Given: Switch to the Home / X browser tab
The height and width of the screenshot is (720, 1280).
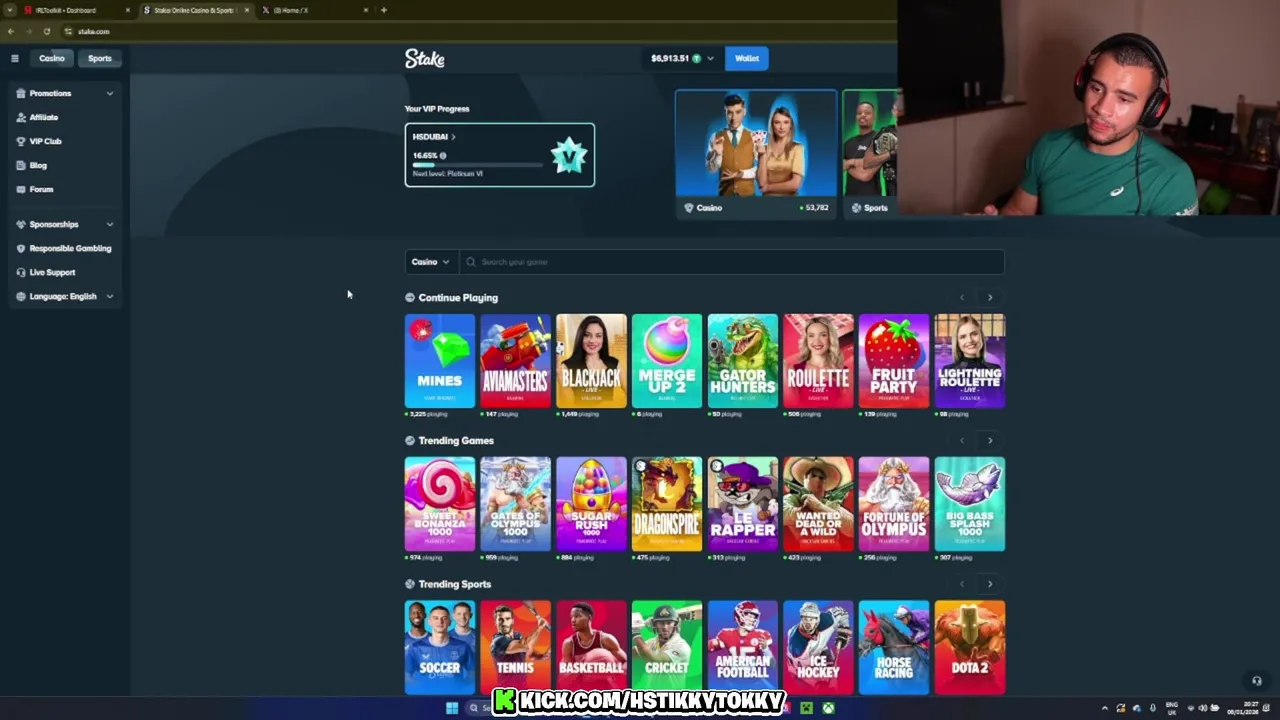Looking at the screenshot, I should click(x=313, y=10).
